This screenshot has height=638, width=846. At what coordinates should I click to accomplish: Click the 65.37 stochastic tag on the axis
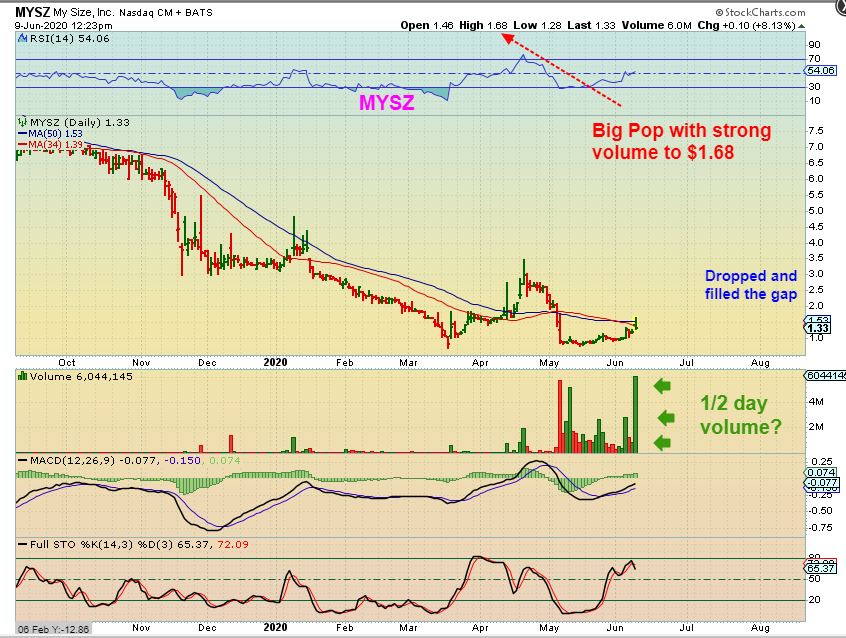click(821, 568)
